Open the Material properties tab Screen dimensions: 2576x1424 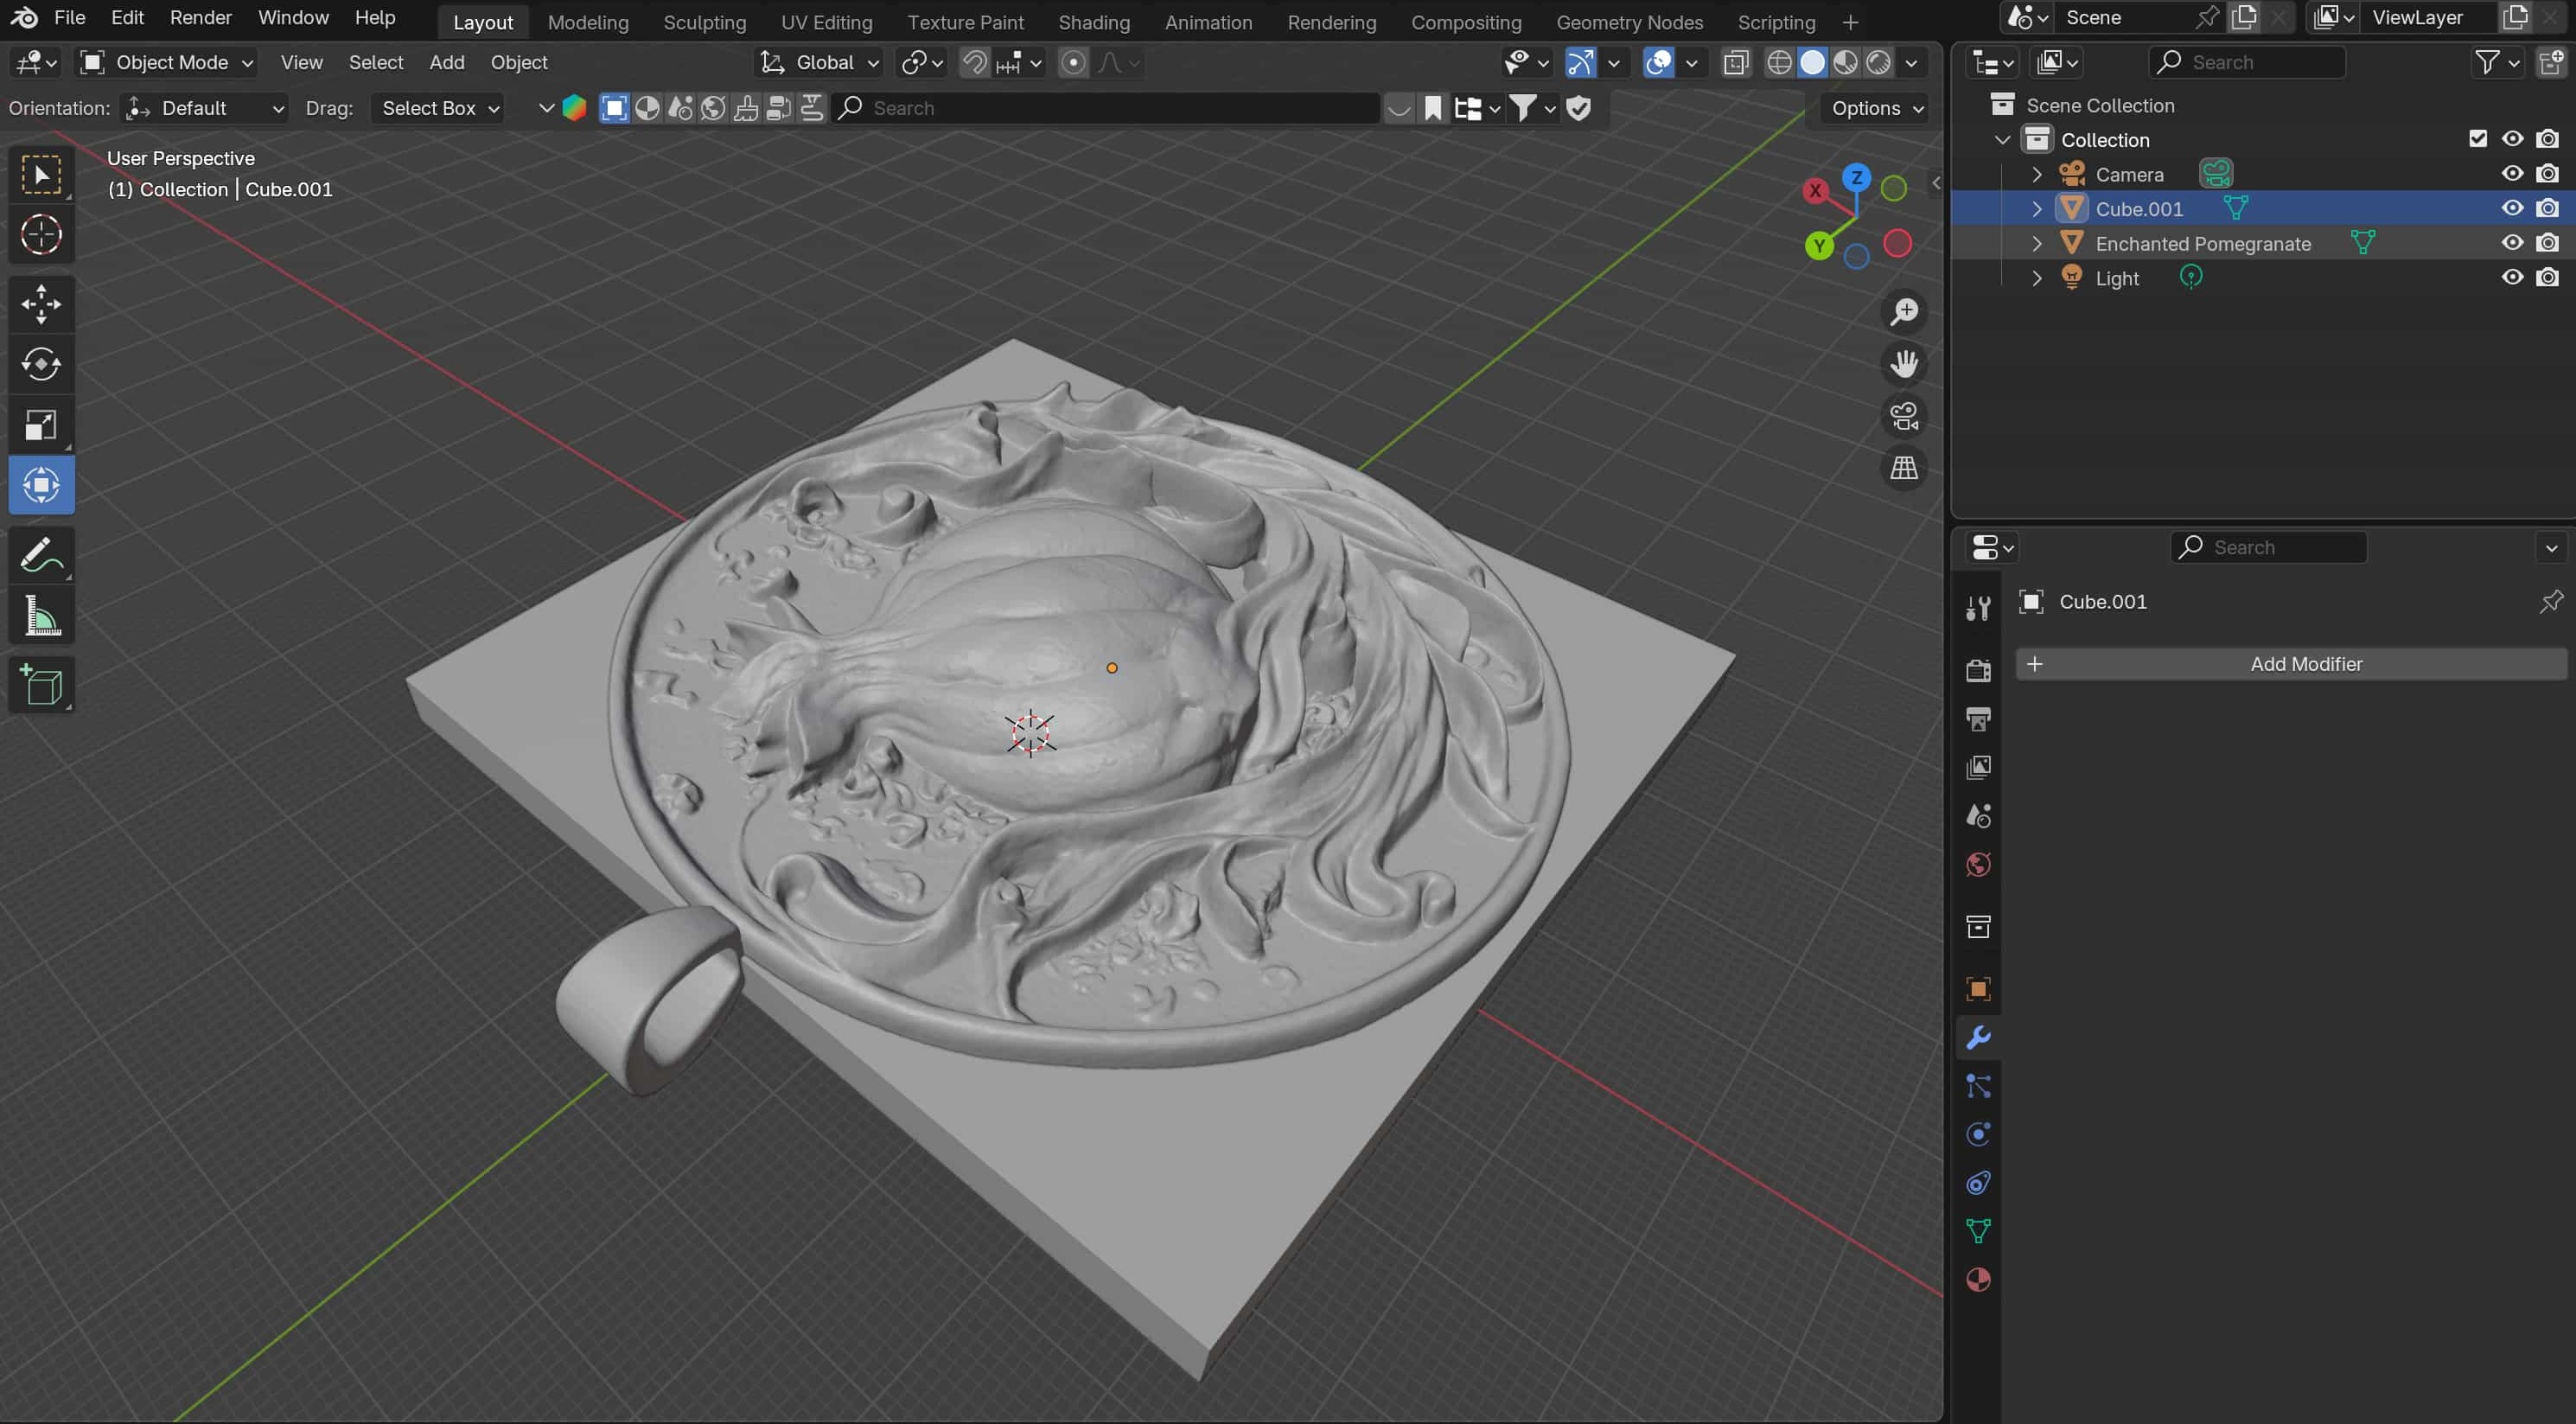(x=1977, y=1280)
